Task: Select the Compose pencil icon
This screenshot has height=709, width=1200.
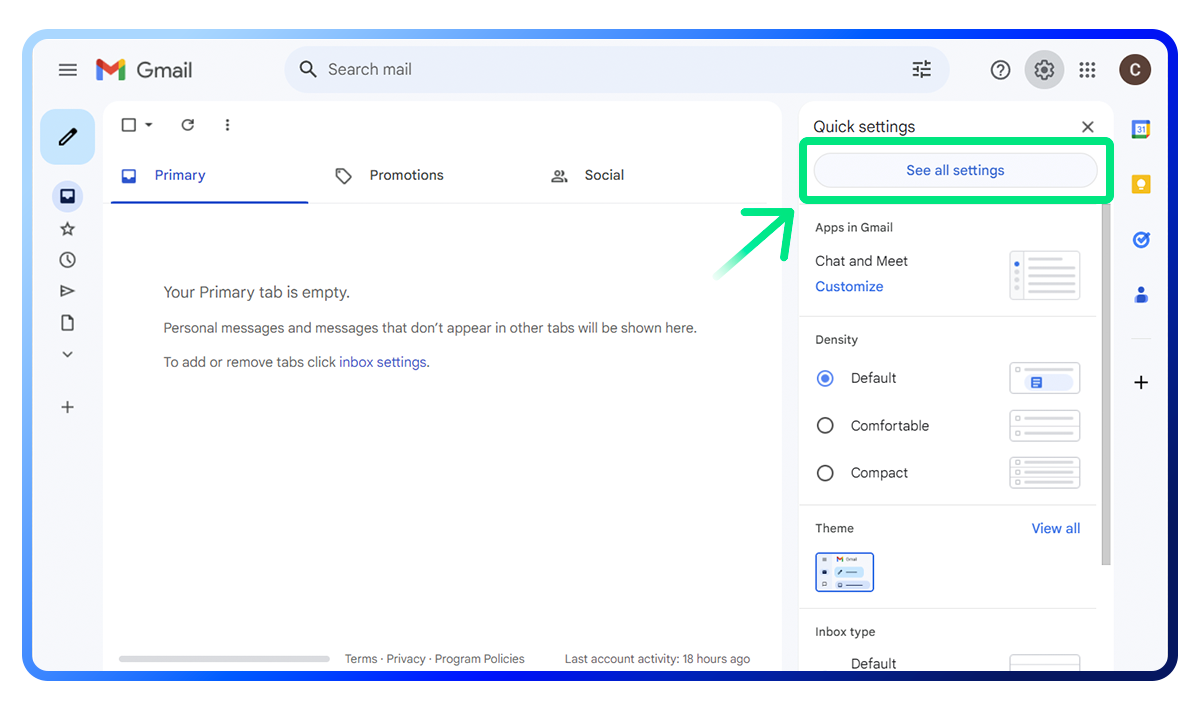Action: 67,137
